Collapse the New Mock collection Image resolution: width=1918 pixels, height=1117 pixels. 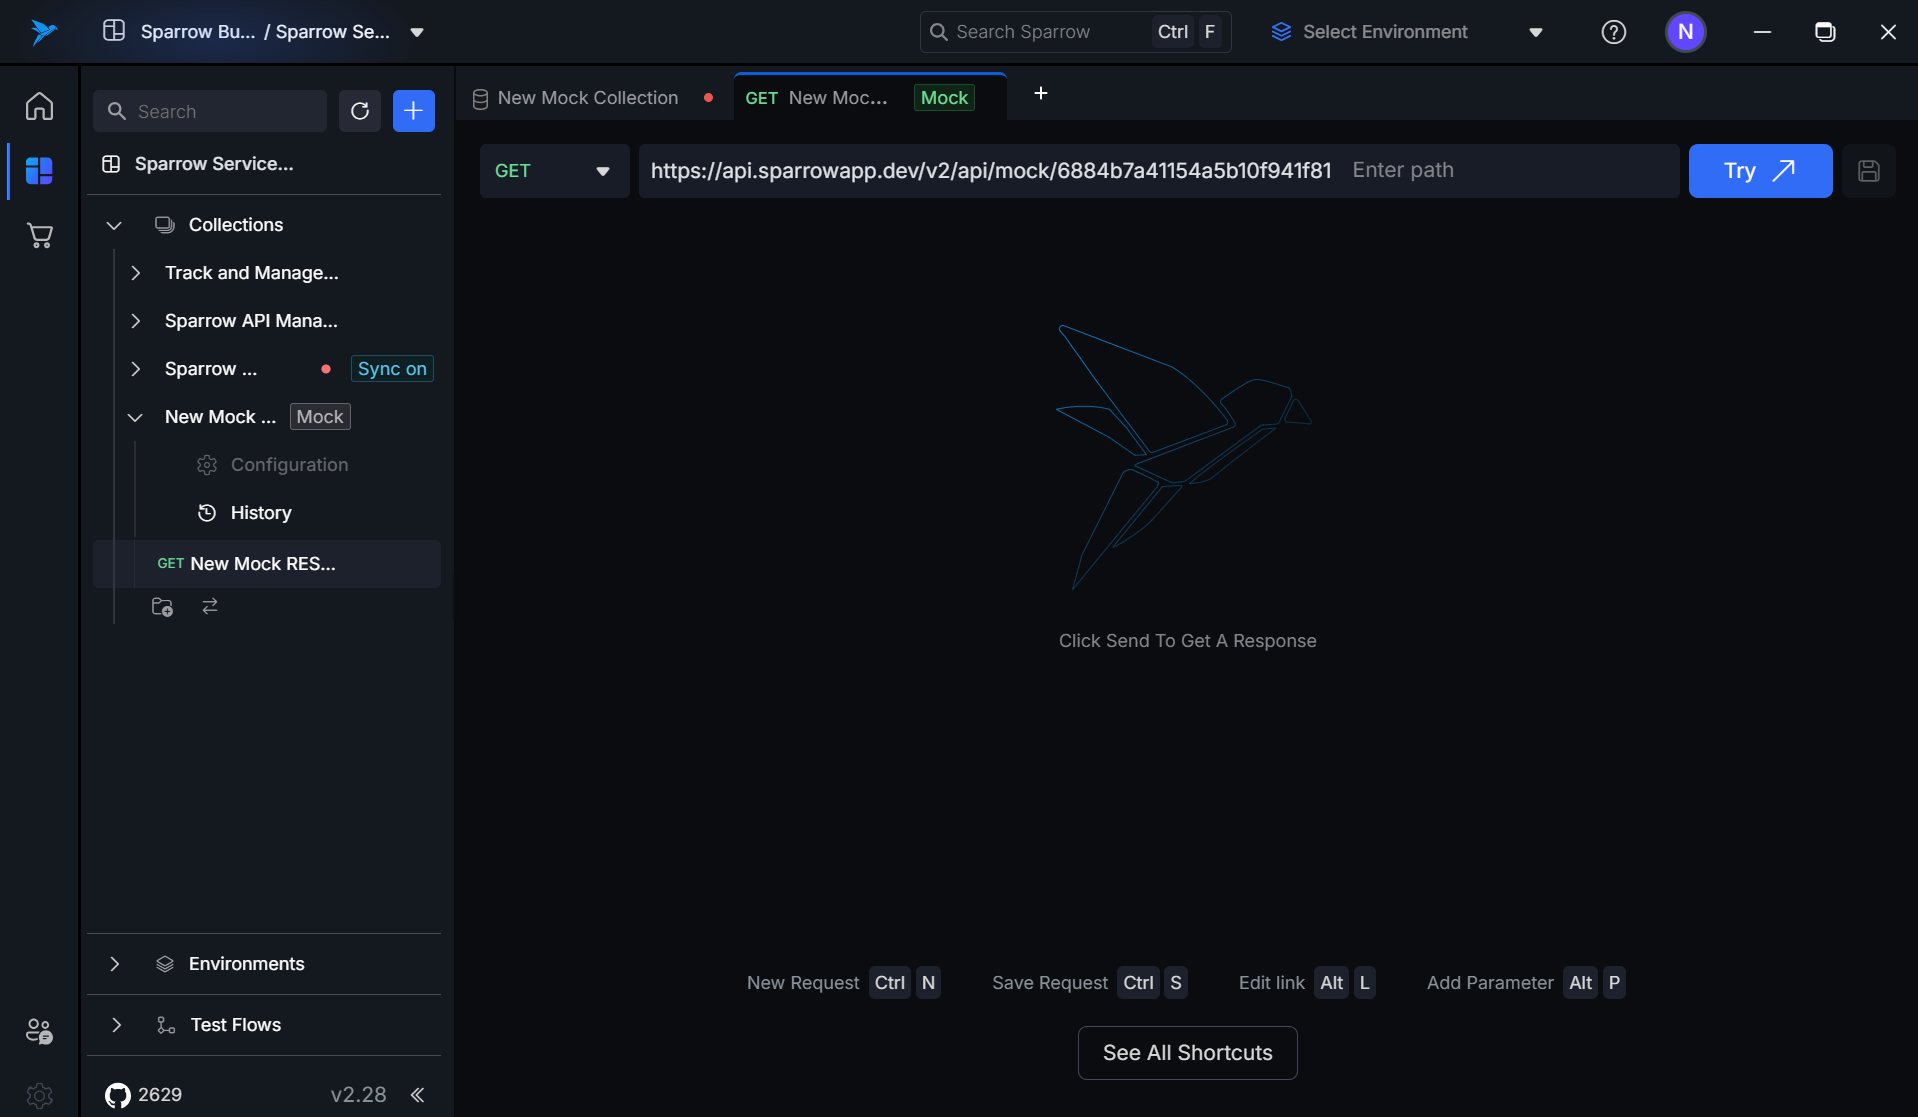pyautogui.click(x=135, y=417)
